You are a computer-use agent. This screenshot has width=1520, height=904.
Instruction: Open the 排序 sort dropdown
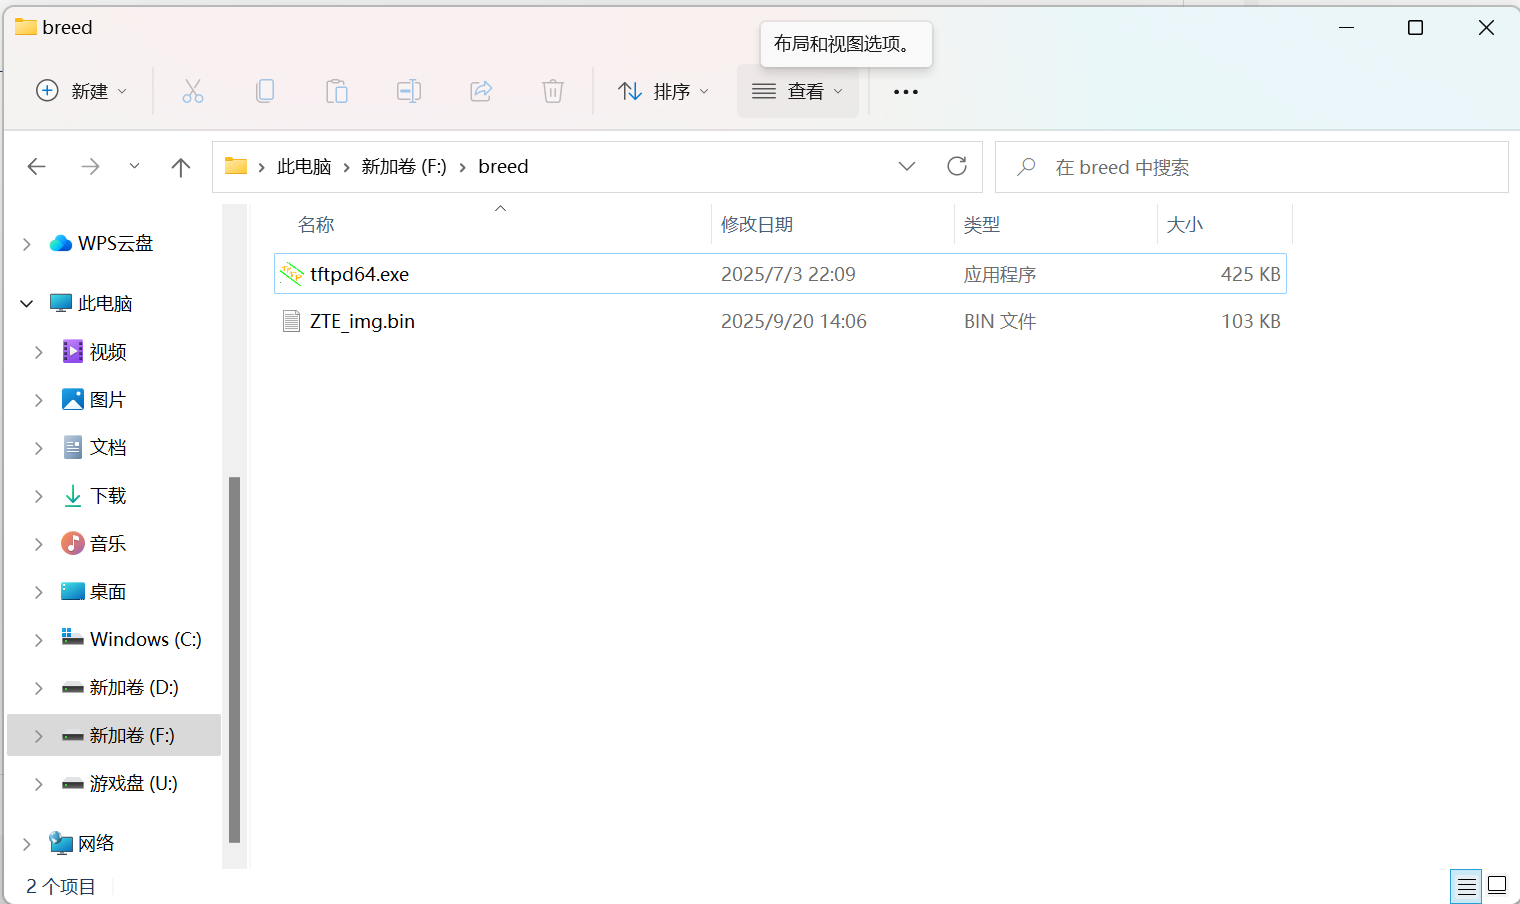pyautogui.click(x=664, y=91)
